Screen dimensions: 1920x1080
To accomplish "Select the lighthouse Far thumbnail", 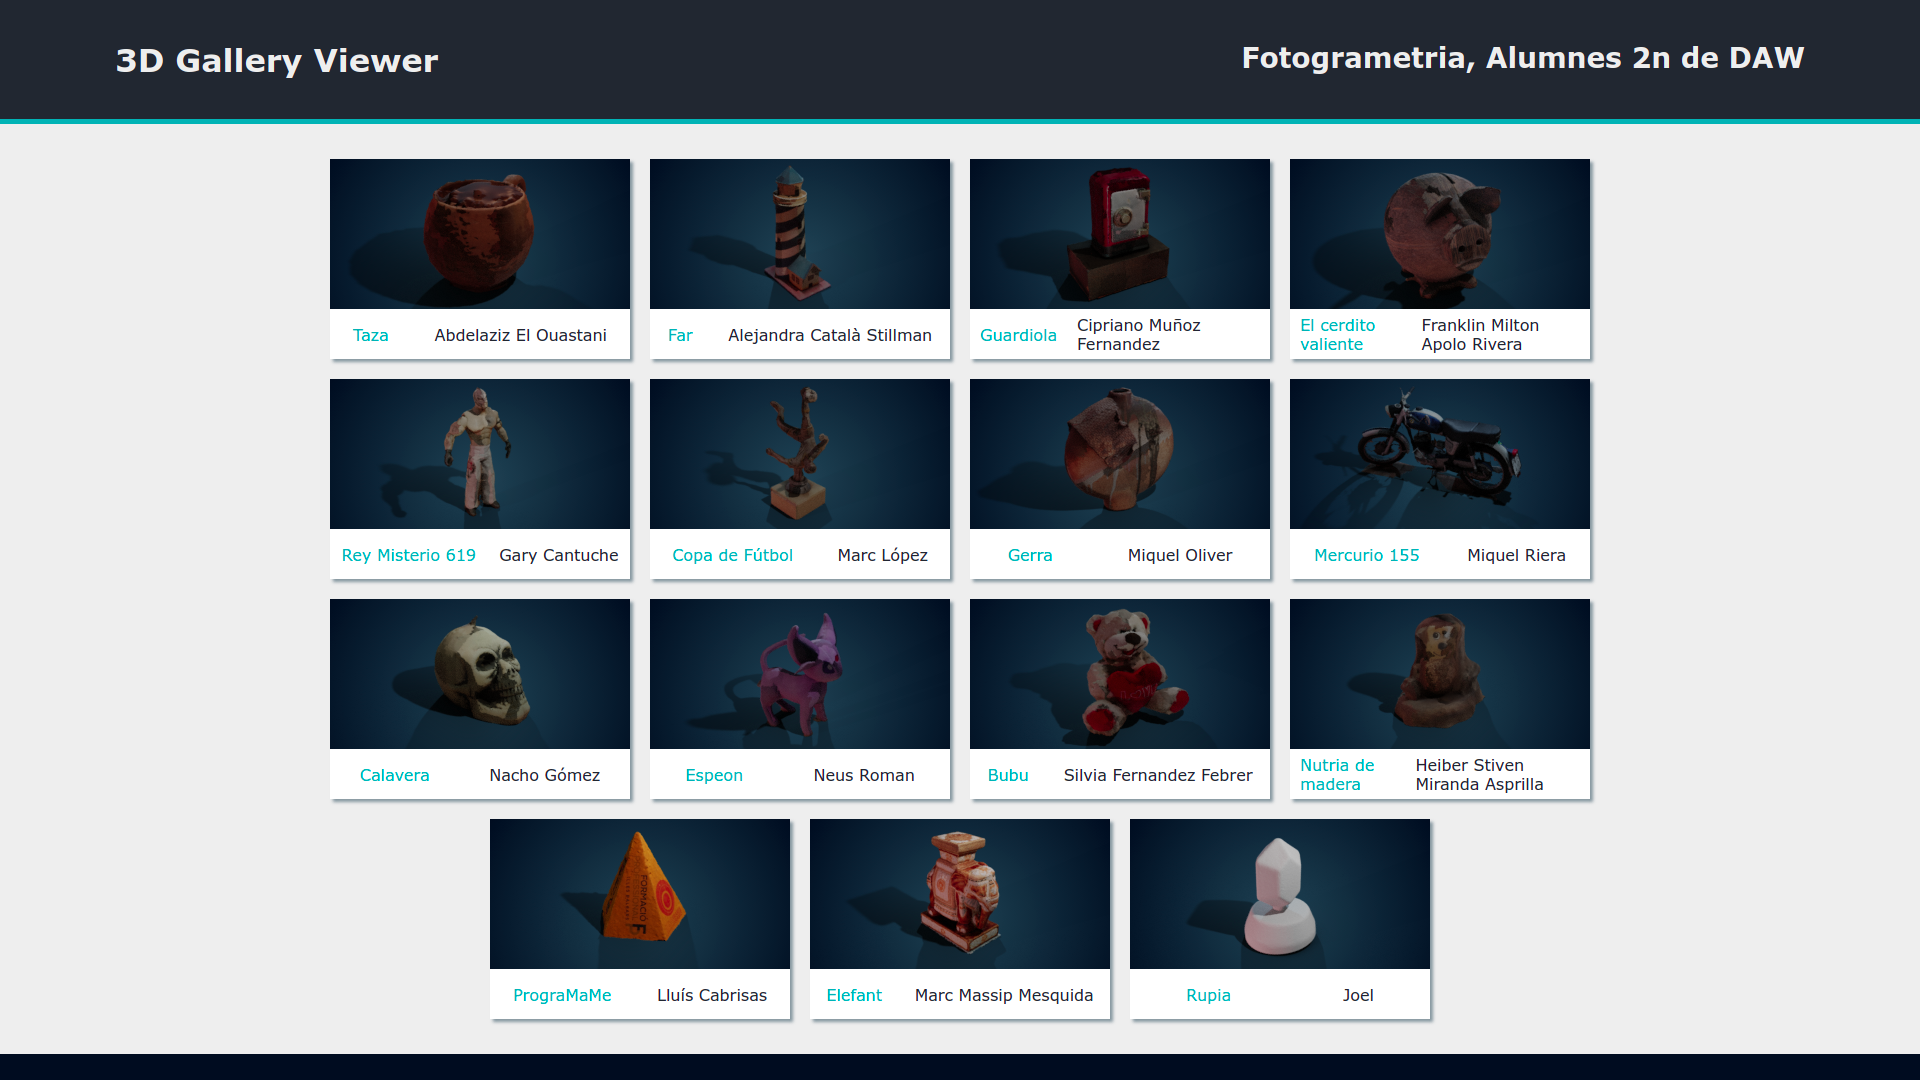I will [799, 233].
